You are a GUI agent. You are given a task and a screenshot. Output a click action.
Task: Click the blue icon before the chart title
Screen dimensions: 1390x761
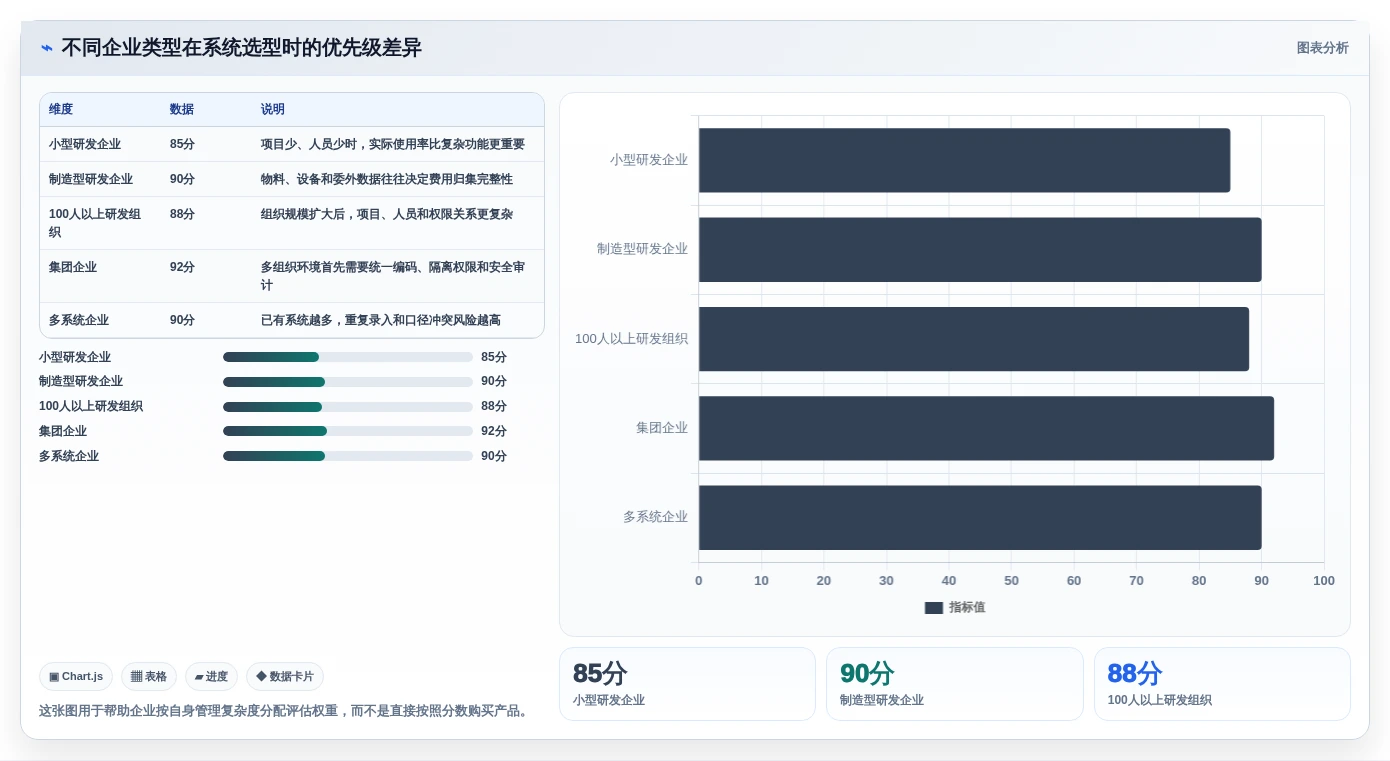[x=46, y=48]
